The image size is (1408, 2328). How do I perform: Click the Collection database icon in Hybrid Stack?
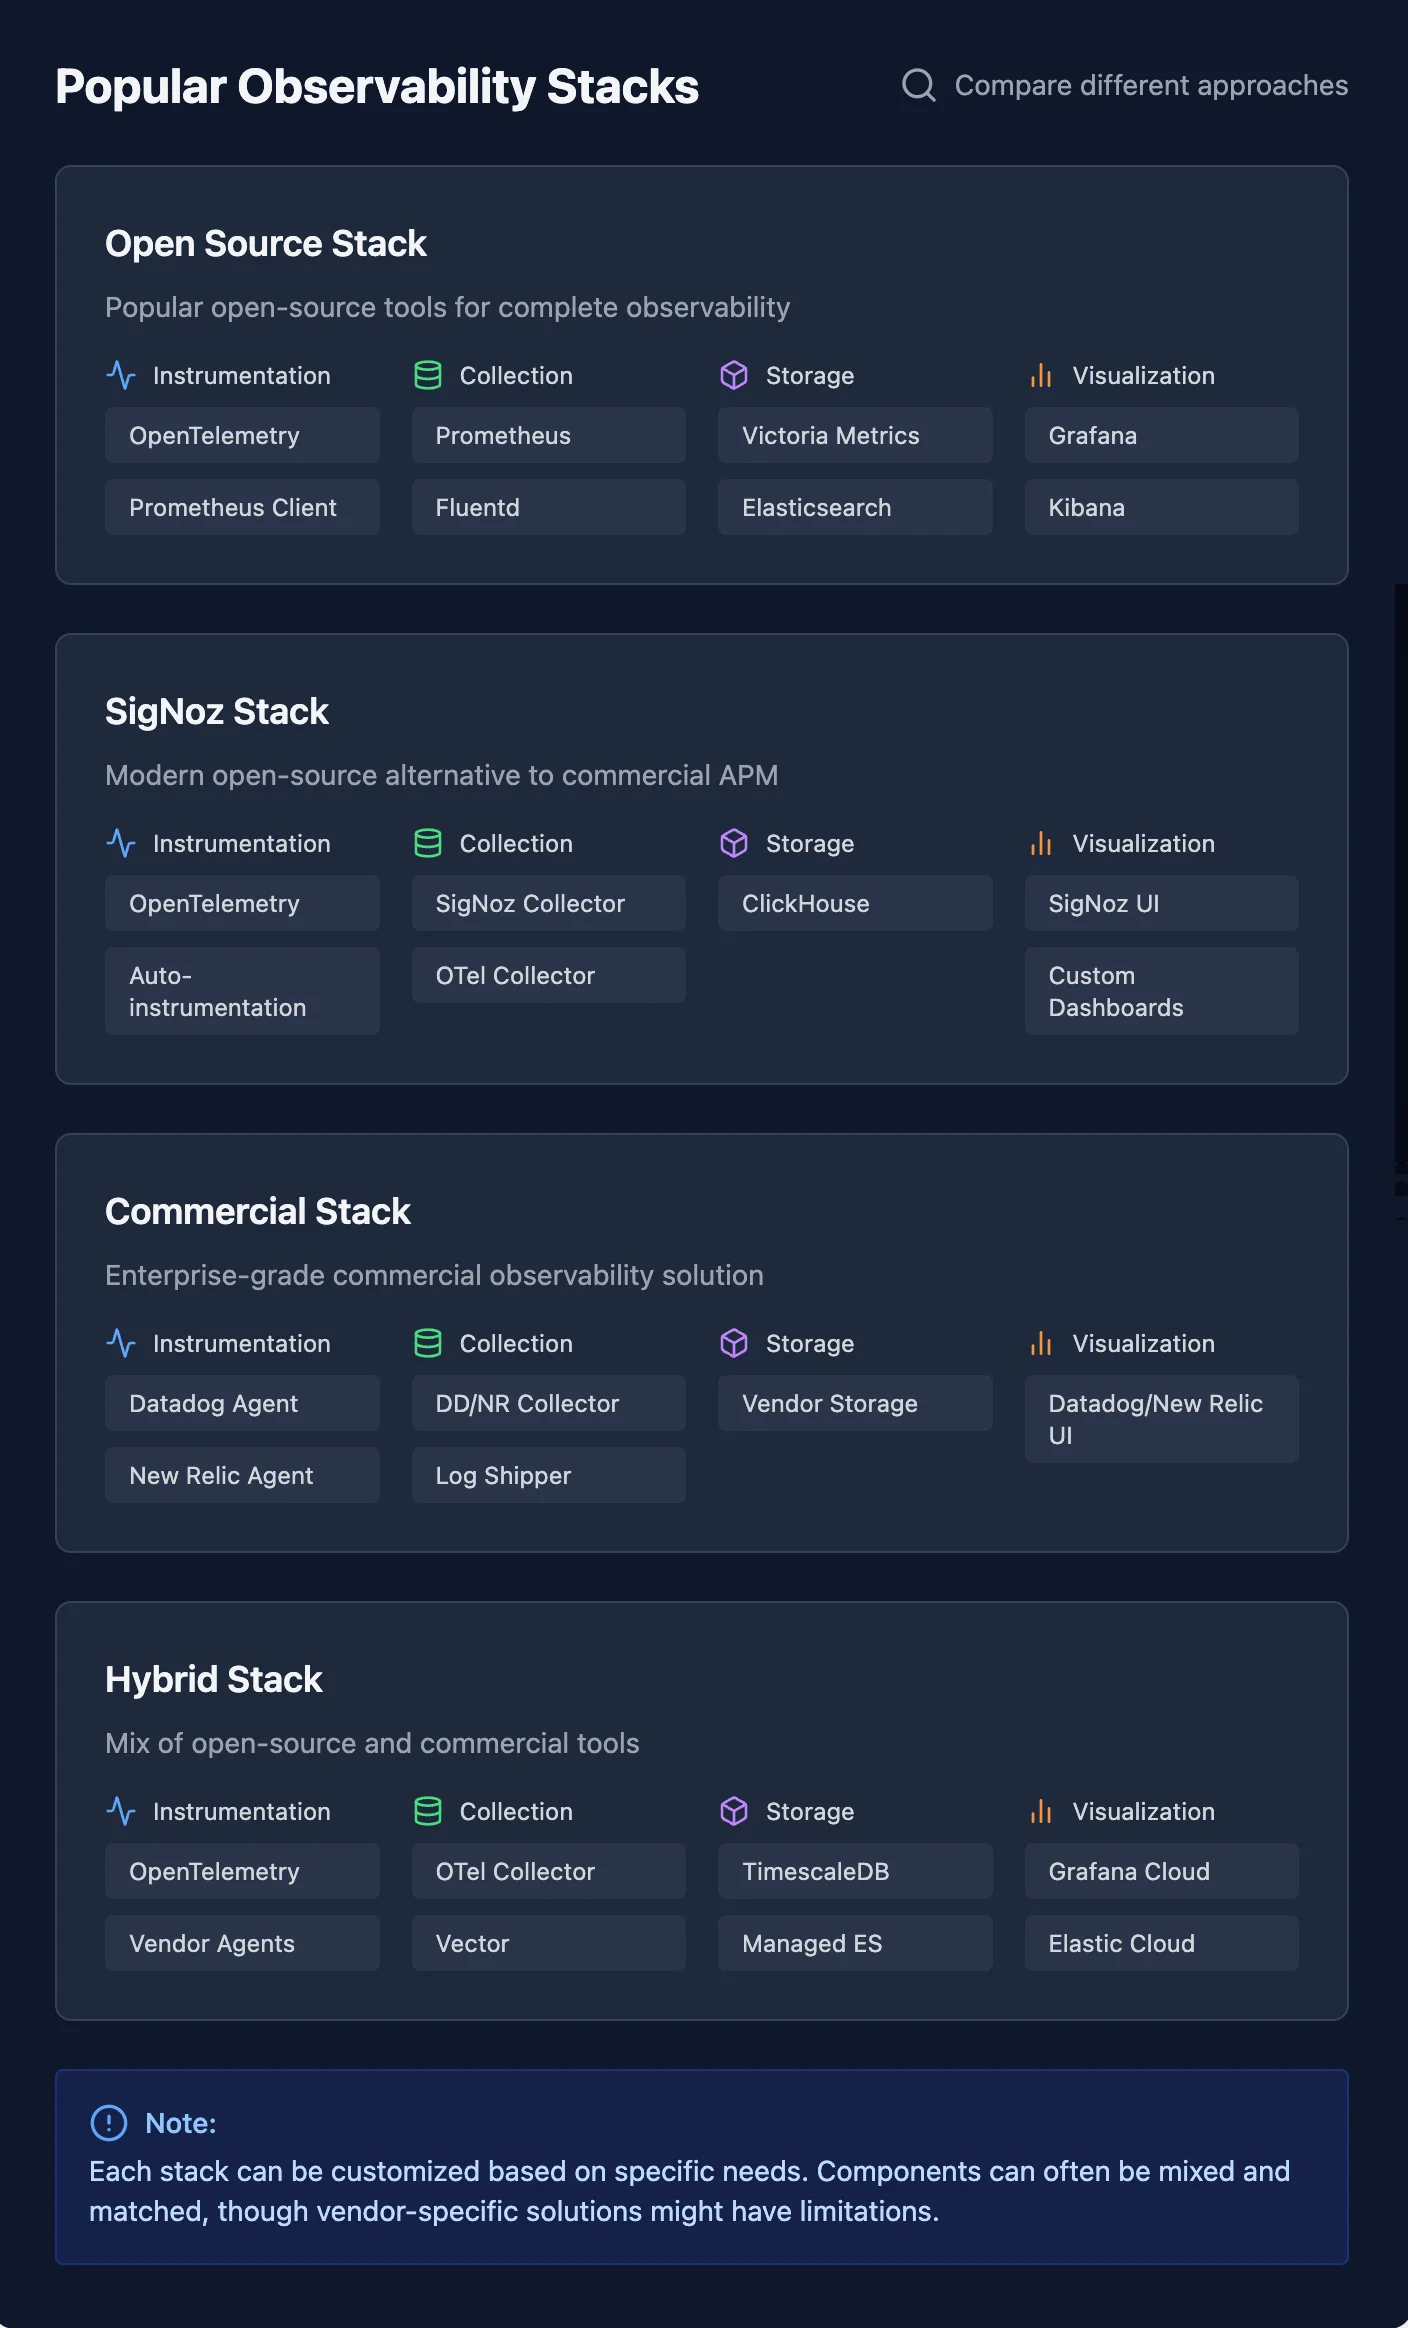tap(428, 1811)
